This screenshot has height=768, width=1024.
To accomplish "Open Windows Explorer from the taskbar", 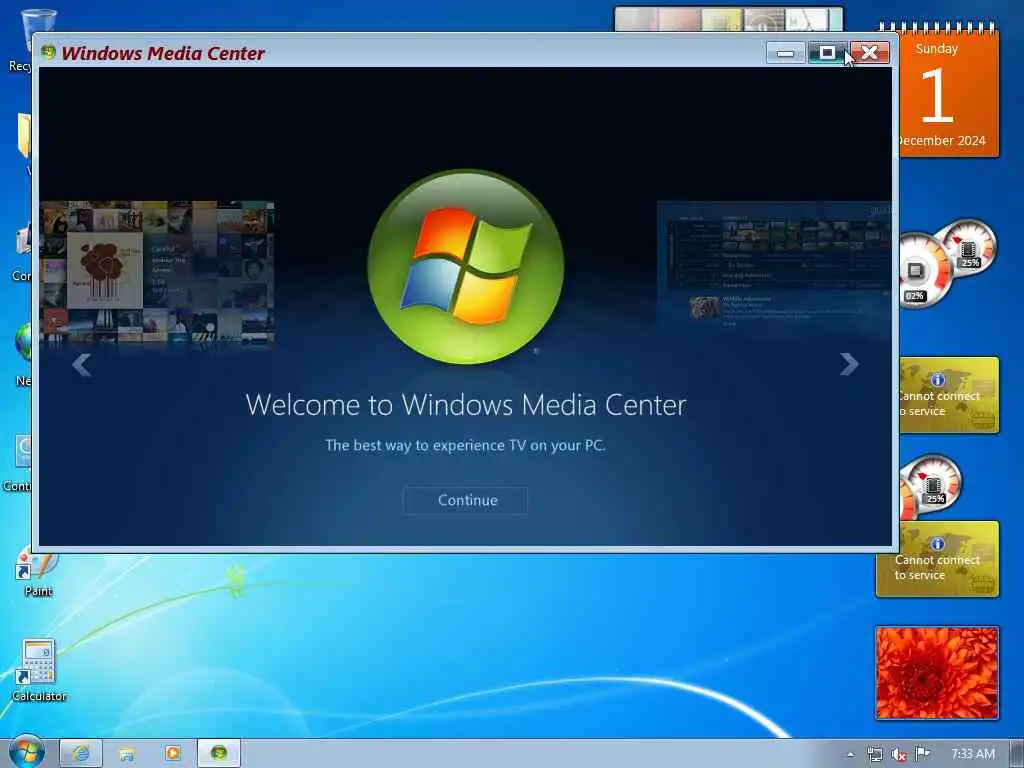I will tap(127, 753).
